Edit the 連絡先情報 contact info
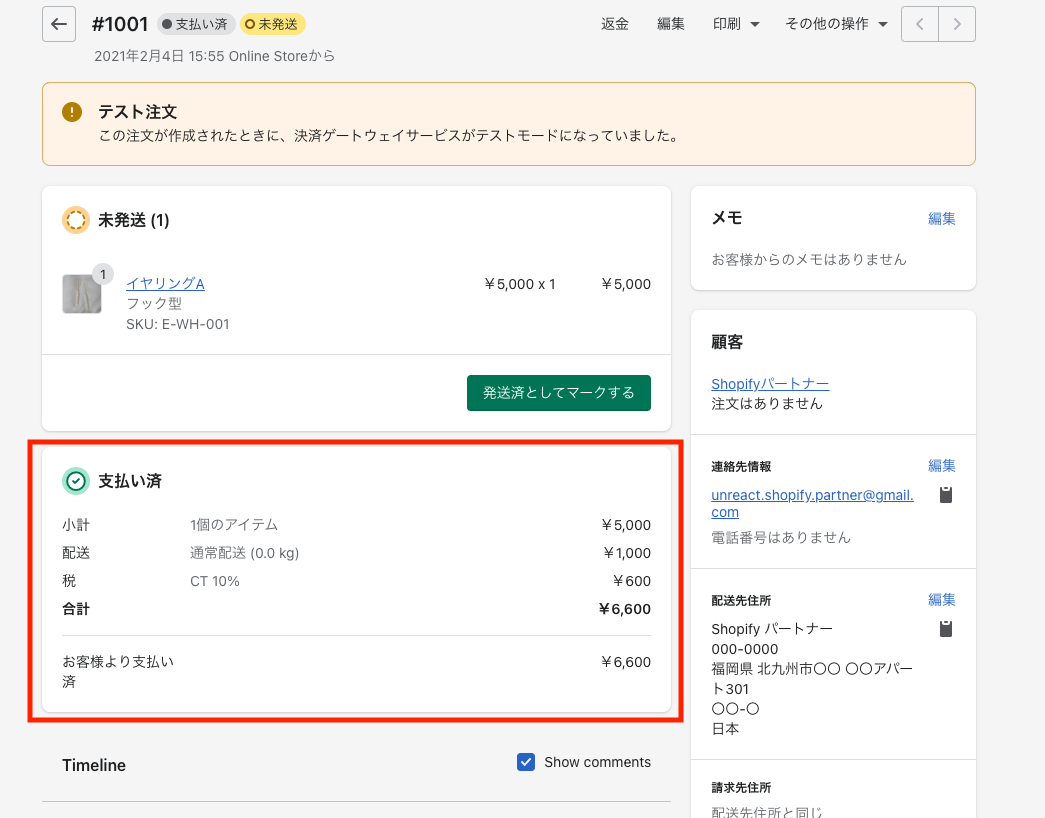The height and width of the screenshot is (818, 1045). (942, 466)
